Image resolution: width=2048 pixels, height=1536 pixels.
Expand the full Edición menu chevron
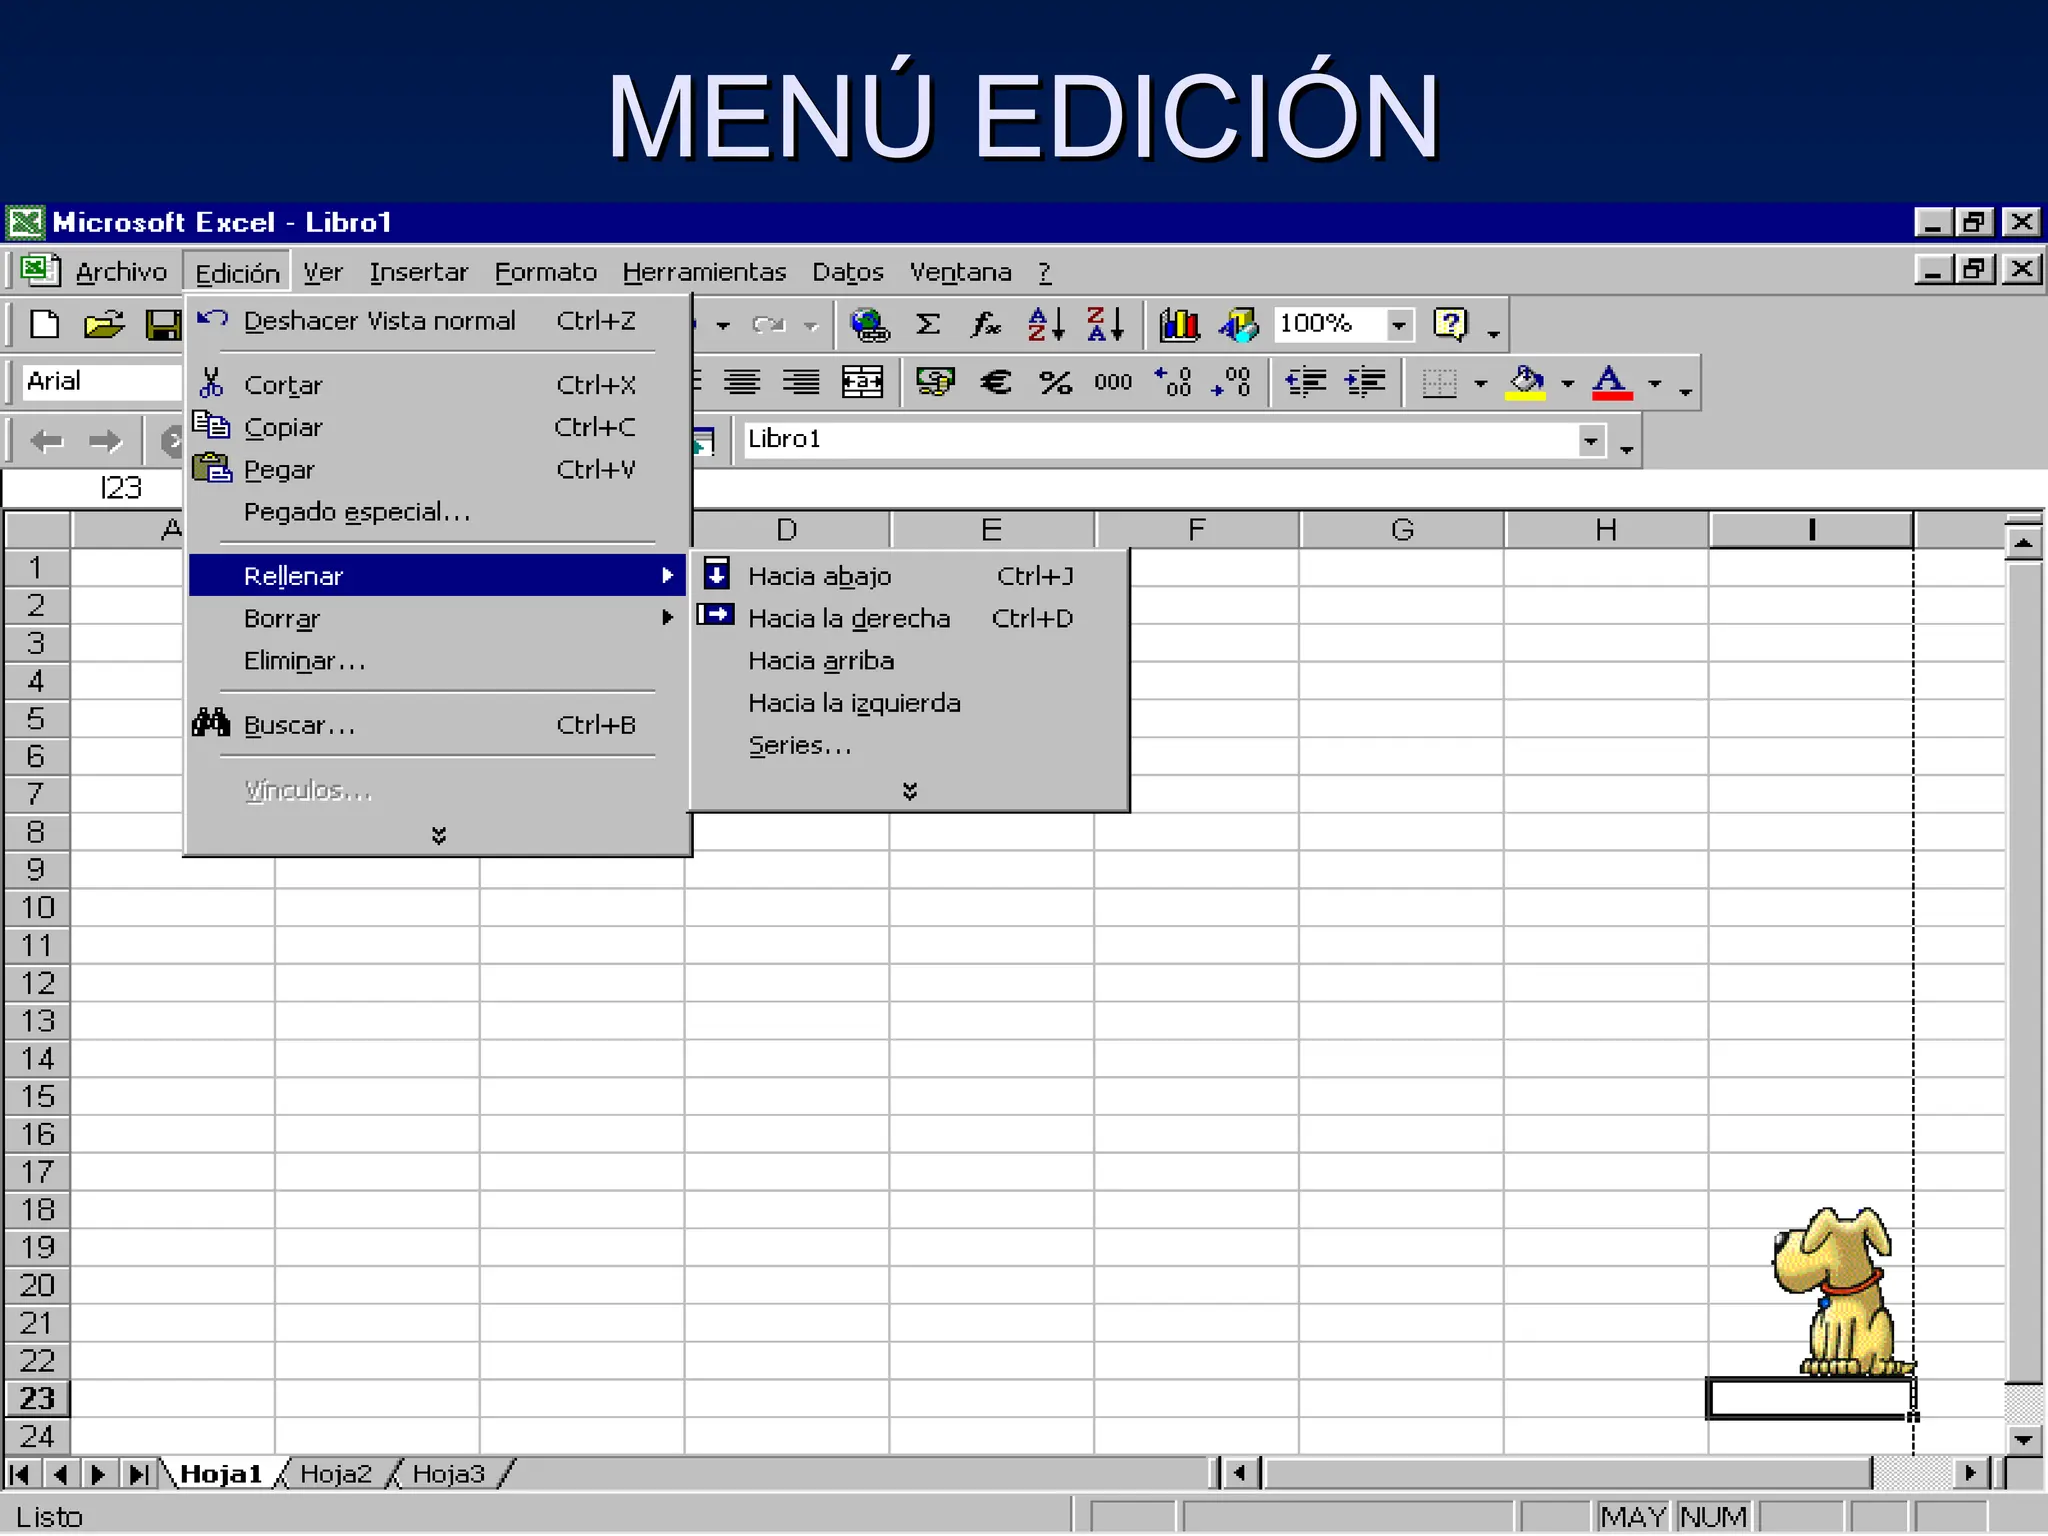[x=438, y=835]
